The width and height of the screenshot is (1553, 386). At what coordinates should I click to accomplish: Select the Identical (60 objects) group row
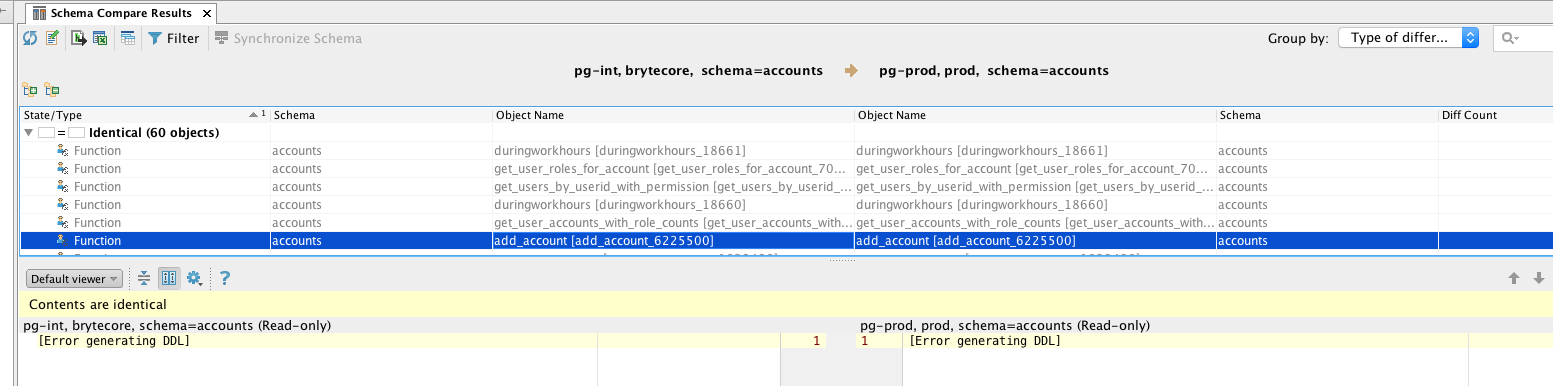pos(785,132)
